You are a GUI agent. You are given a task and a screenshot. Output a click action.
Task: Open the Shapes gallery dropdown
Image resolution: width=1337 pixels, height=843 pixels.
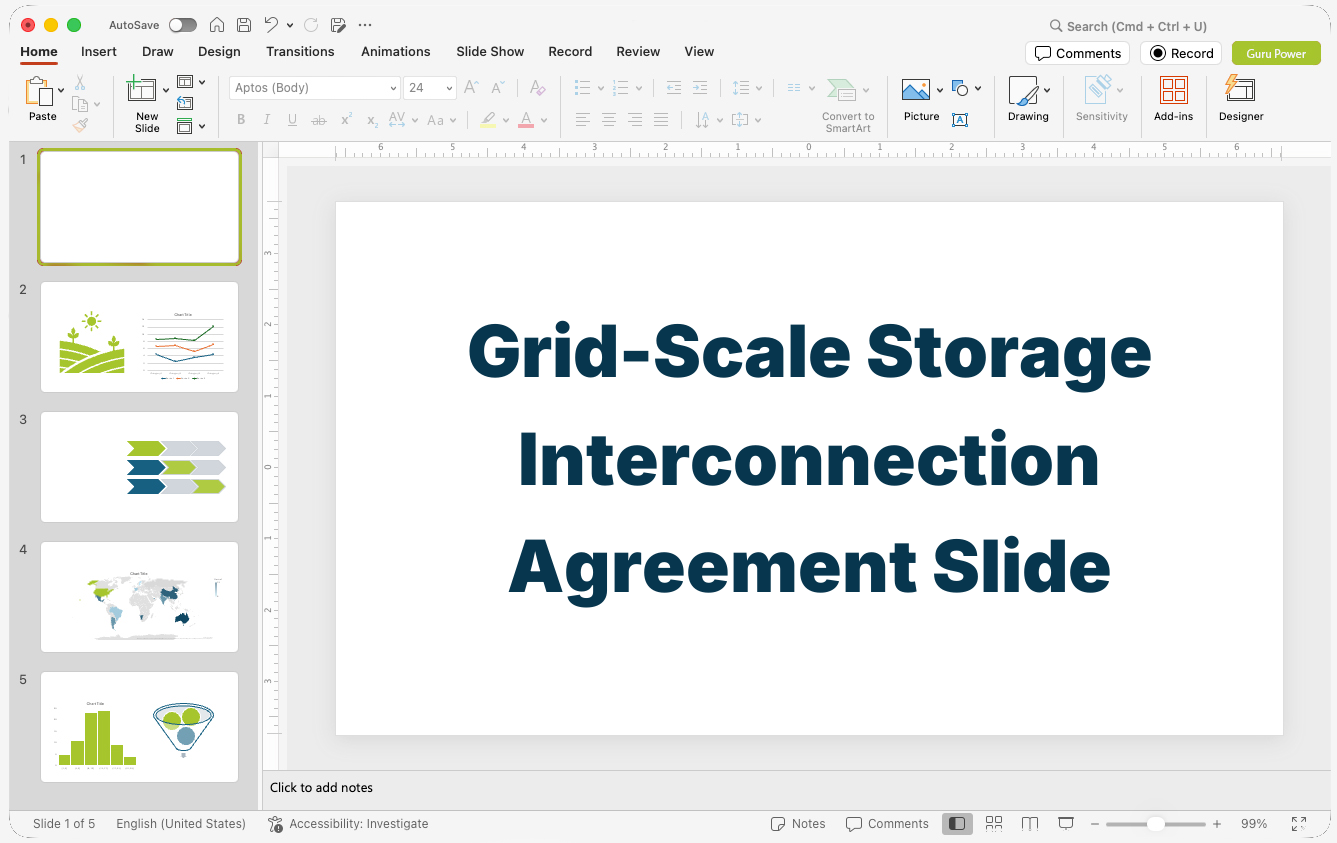coord(966,88)
